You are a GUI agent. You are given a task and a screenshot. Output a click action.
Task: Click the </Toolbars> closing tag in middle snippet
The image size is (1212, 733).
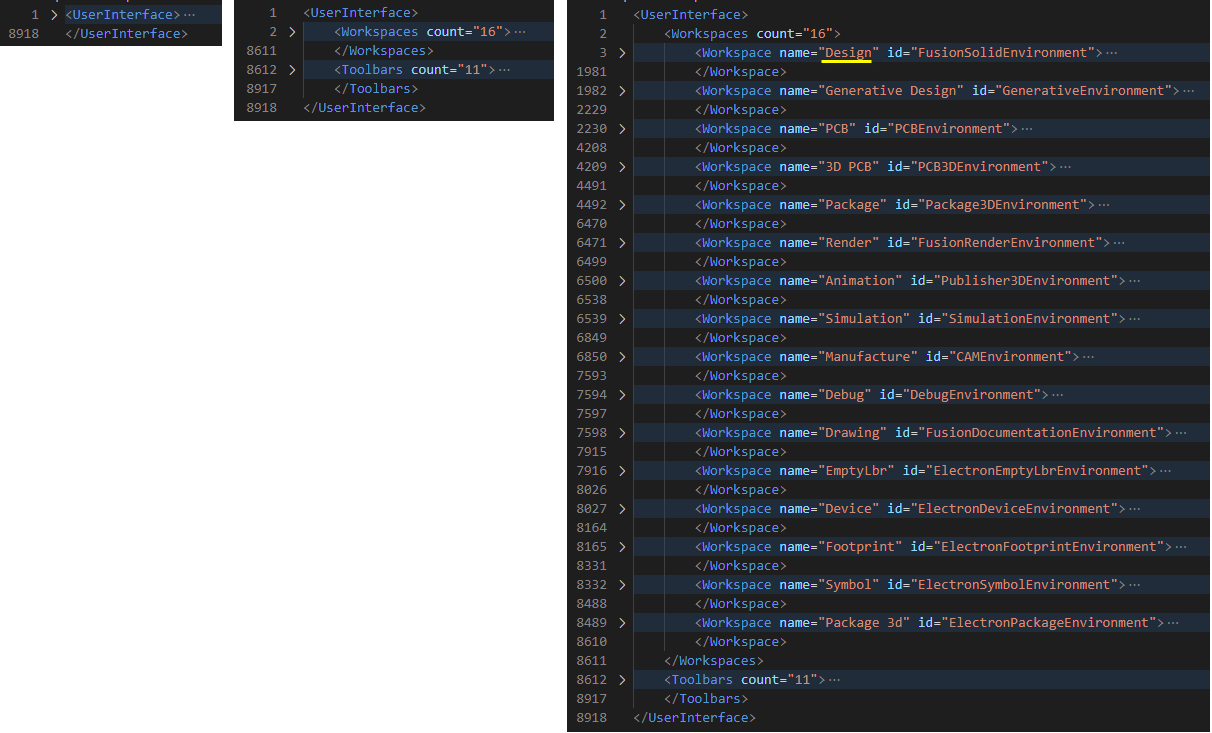[376, 89]
